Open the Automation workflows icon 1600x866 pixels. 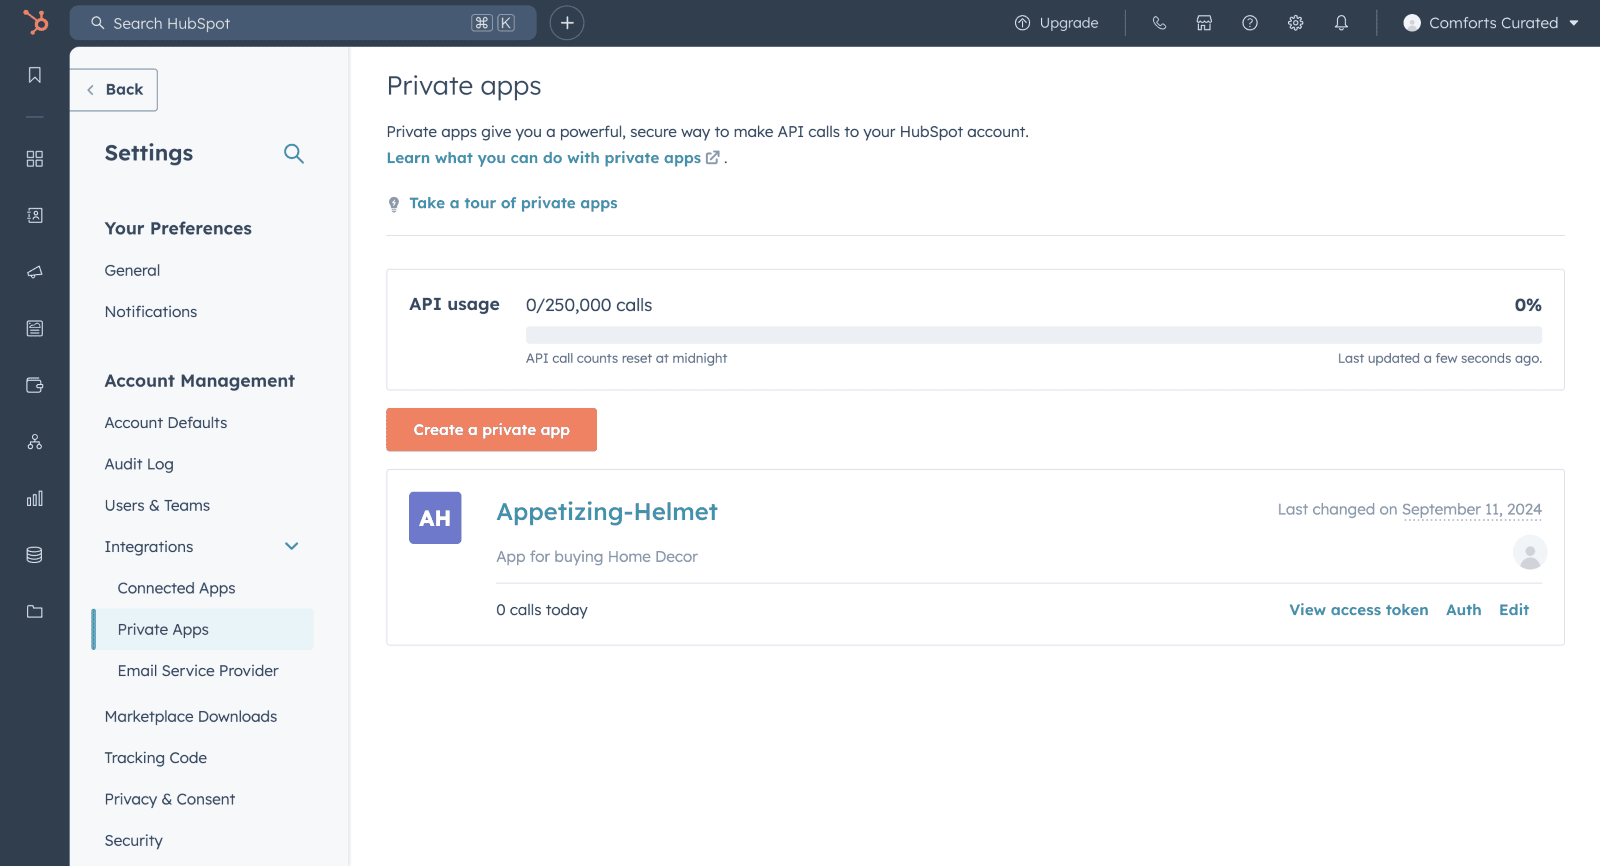click(x=35, y=442)
